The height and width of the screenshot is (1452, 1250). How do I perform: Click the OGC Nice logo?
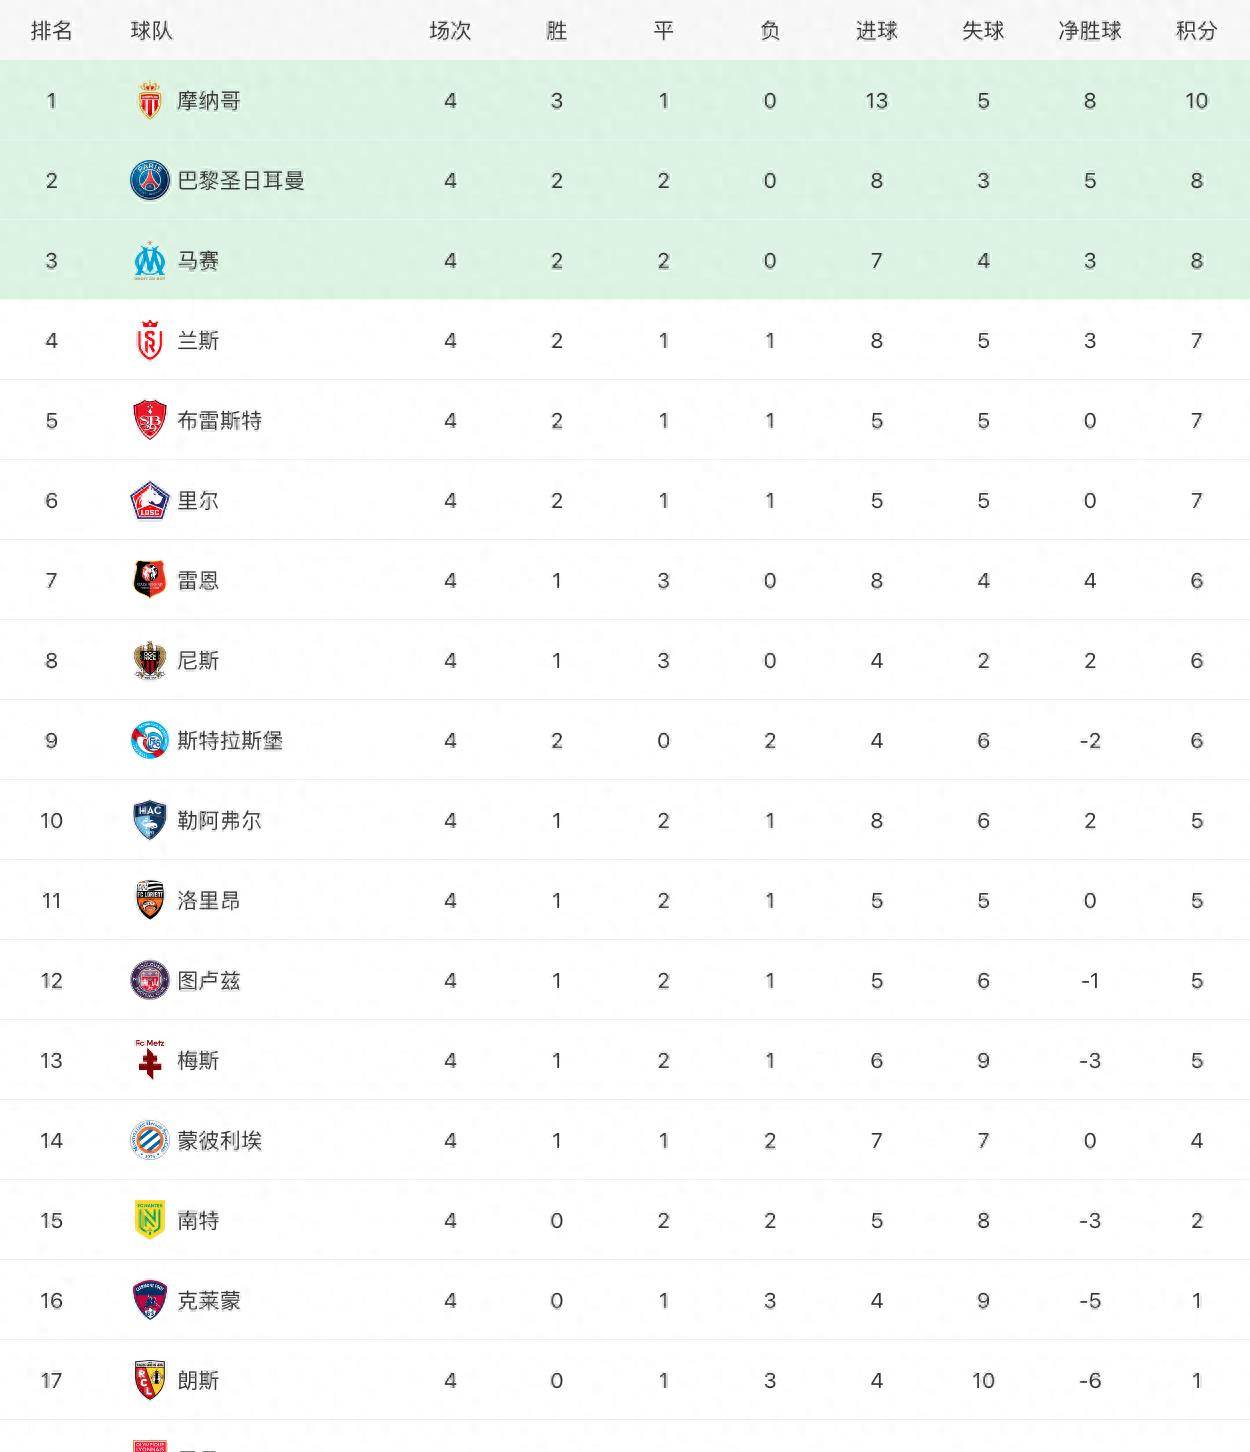point(150,660)
